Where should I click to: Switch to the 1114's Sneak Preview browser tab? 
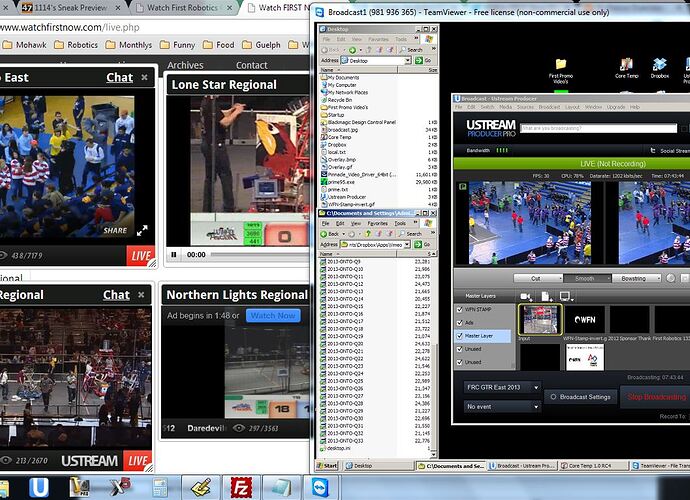[x=70, y=7]
